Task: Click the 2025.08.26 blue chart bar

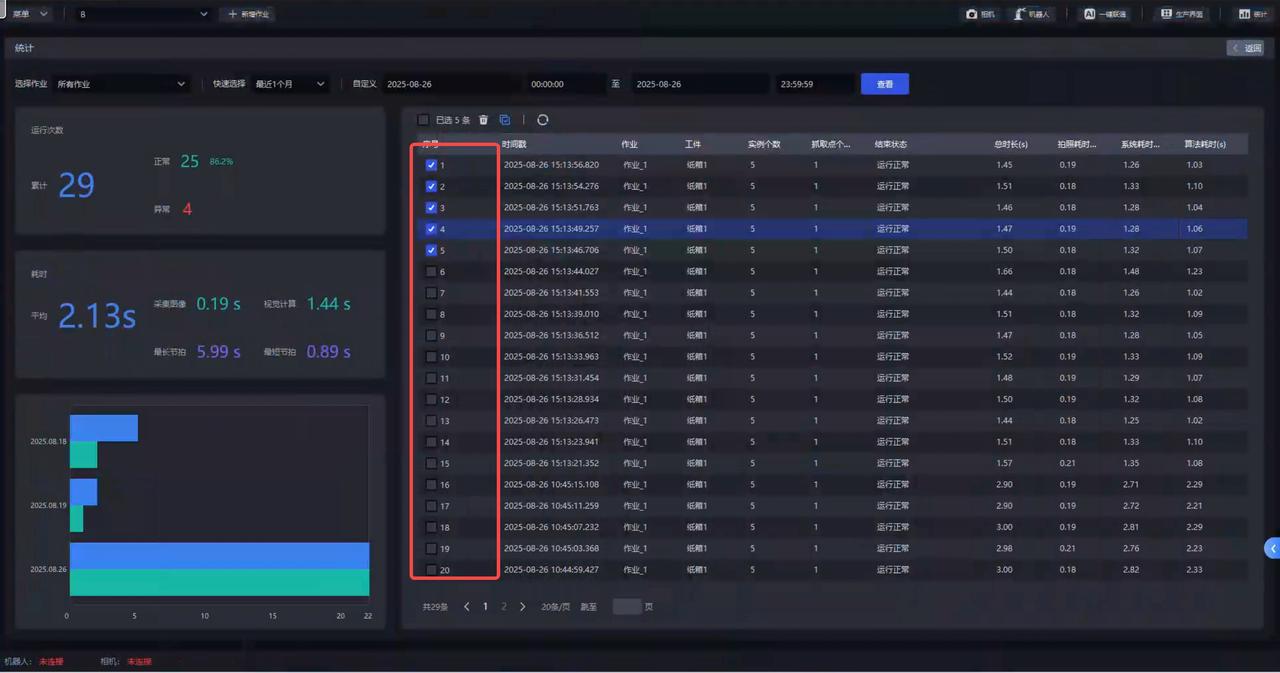Action: pos(219,556)
